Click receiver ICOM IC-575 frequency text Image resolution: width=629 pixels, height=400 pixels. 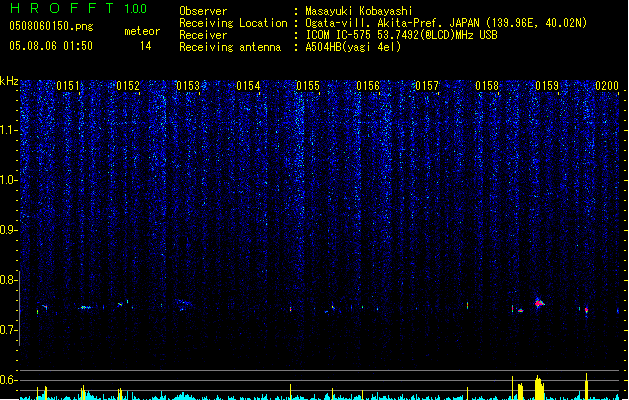point(402,35)
